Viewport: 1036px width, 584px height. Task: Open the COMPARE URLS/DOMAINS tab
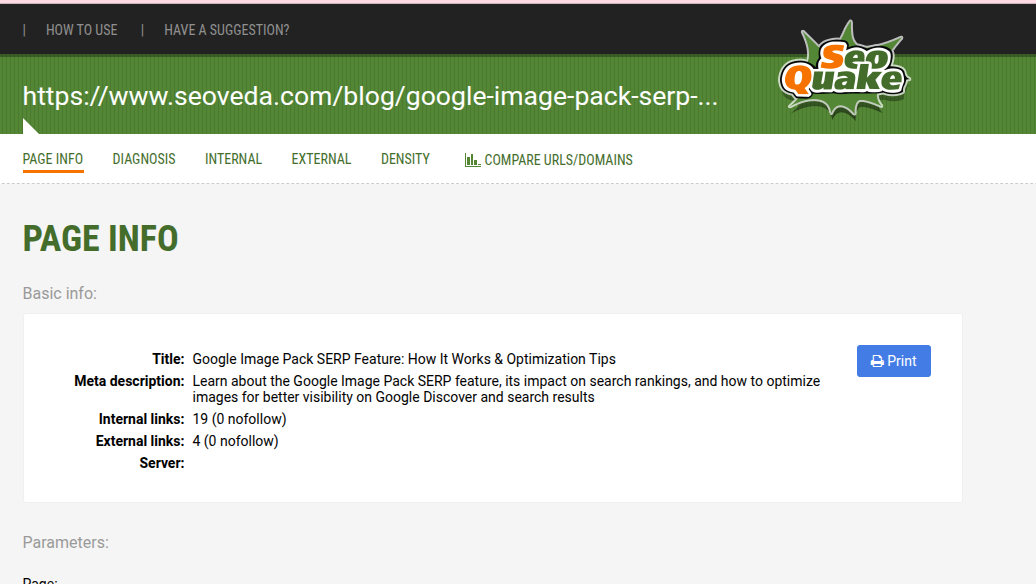[x=548, y=160]
